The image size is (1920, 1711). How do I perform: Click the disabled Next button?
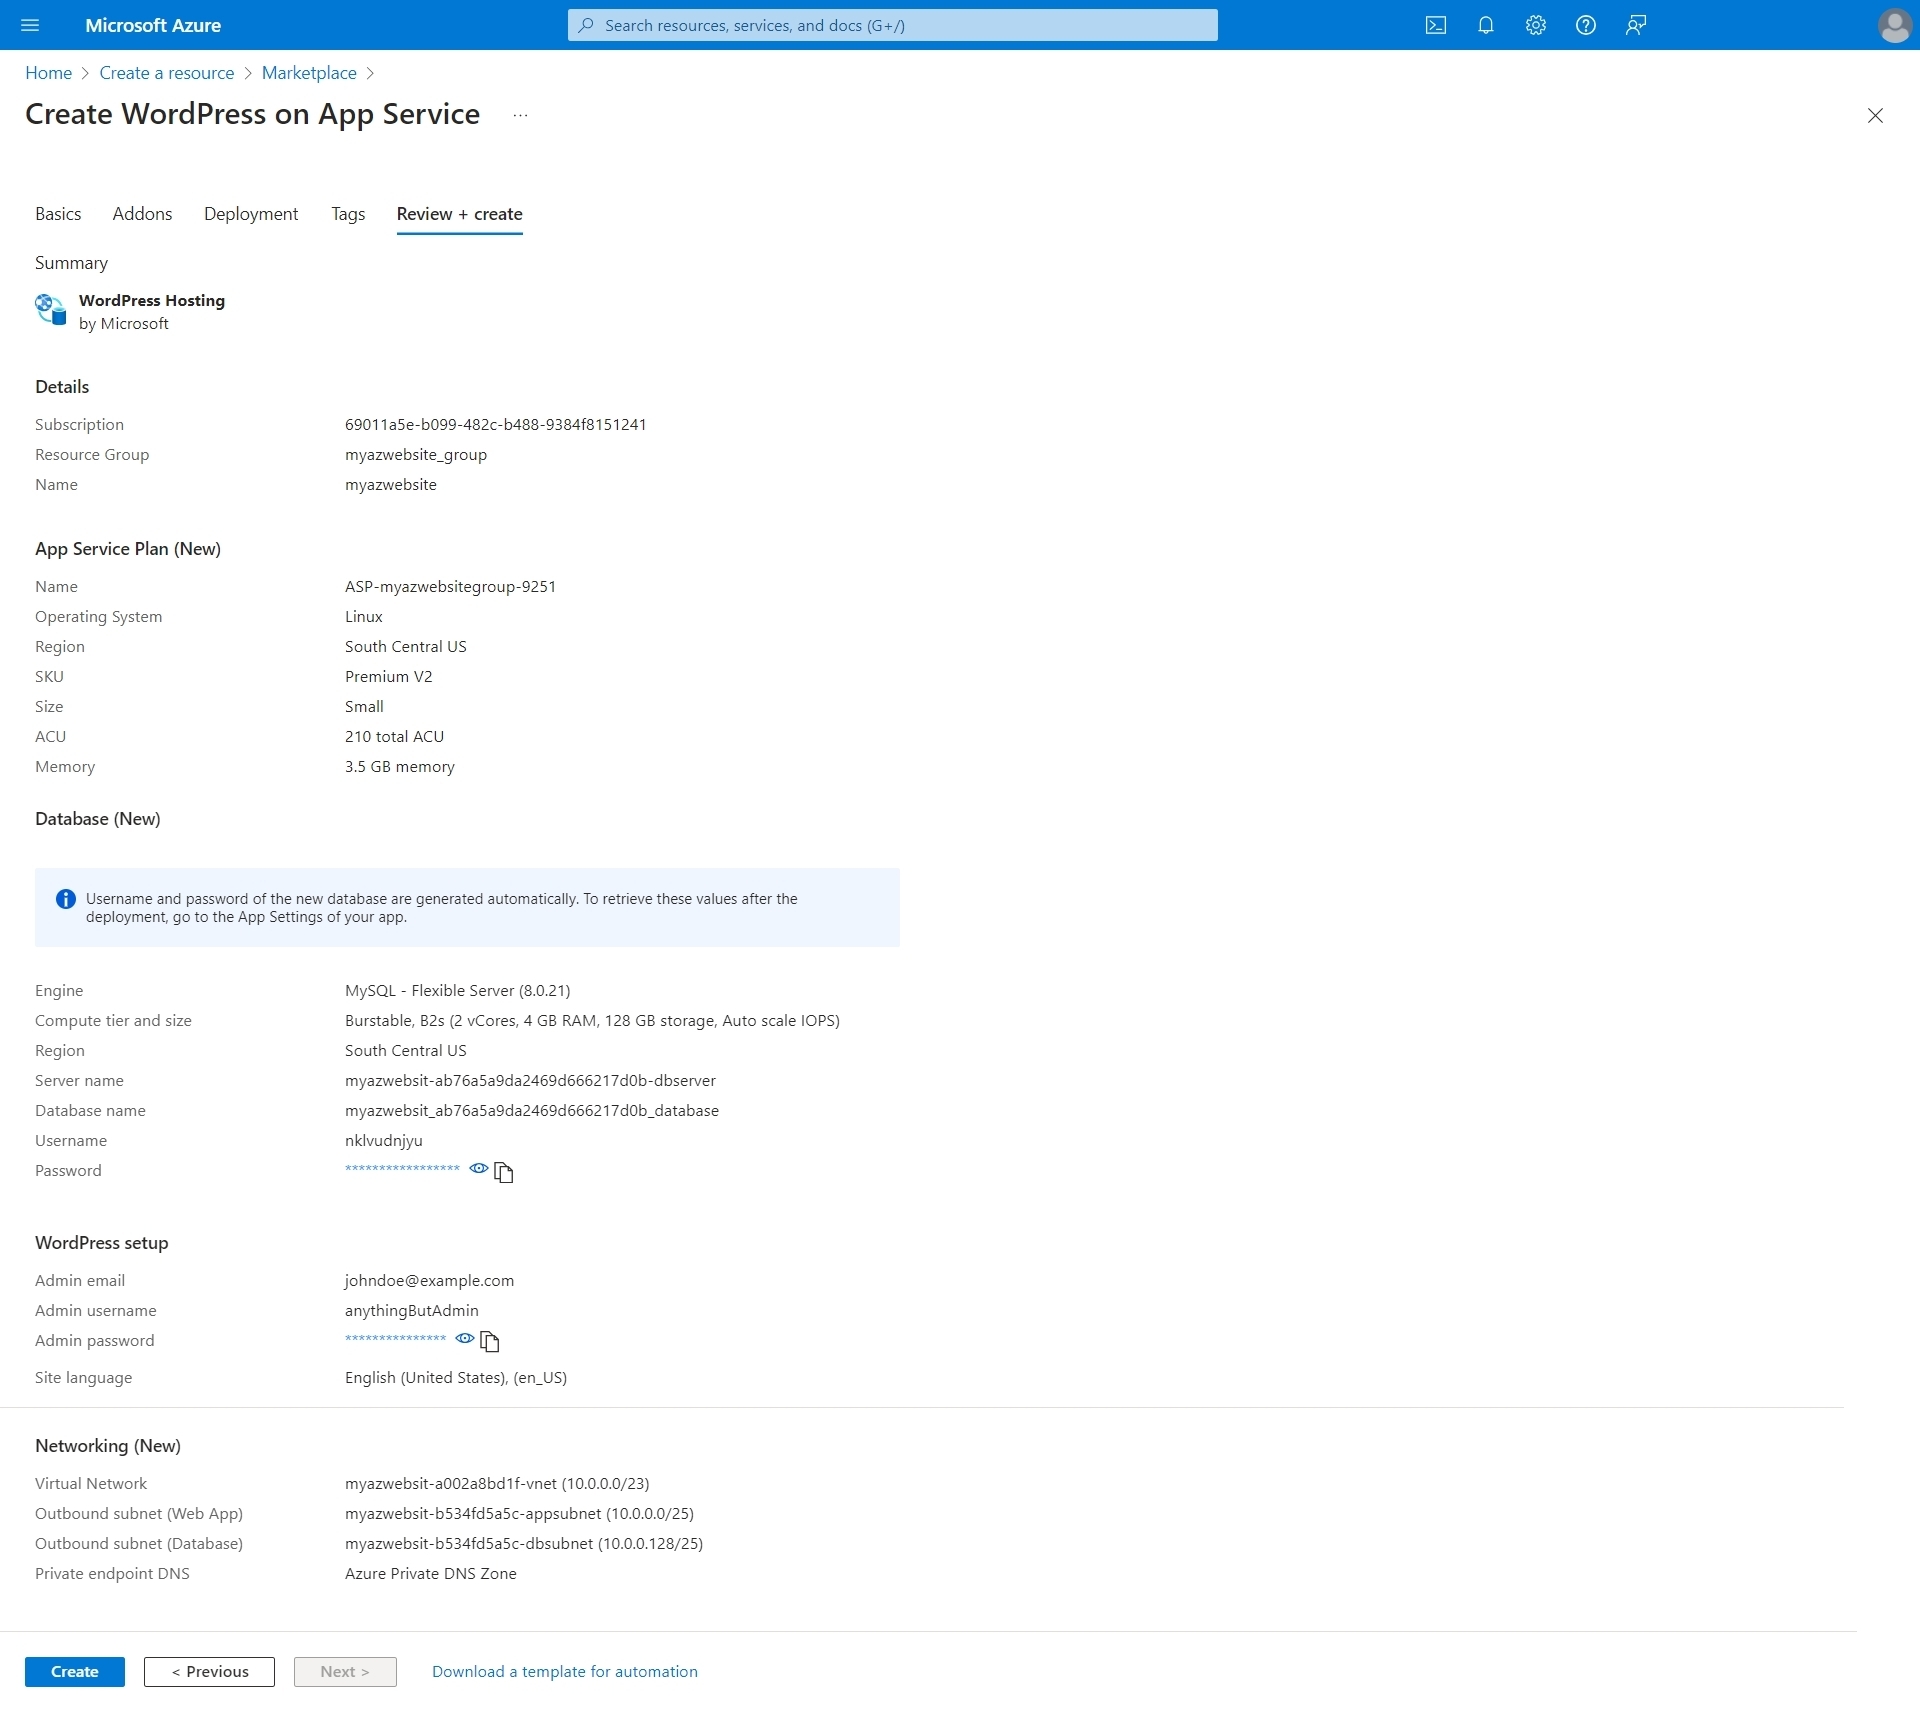click(x=345, y=1671)
